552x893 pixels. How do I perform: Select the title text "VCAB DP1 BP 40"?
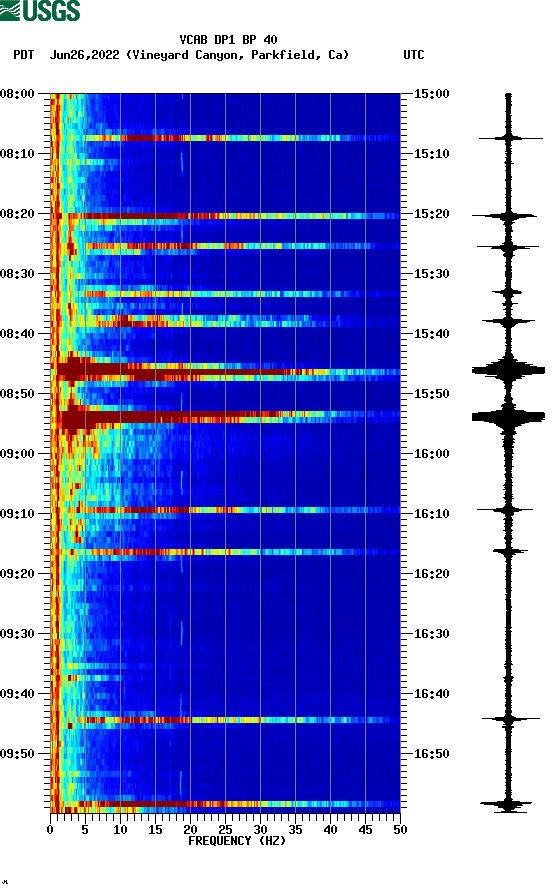pos(228,40)
